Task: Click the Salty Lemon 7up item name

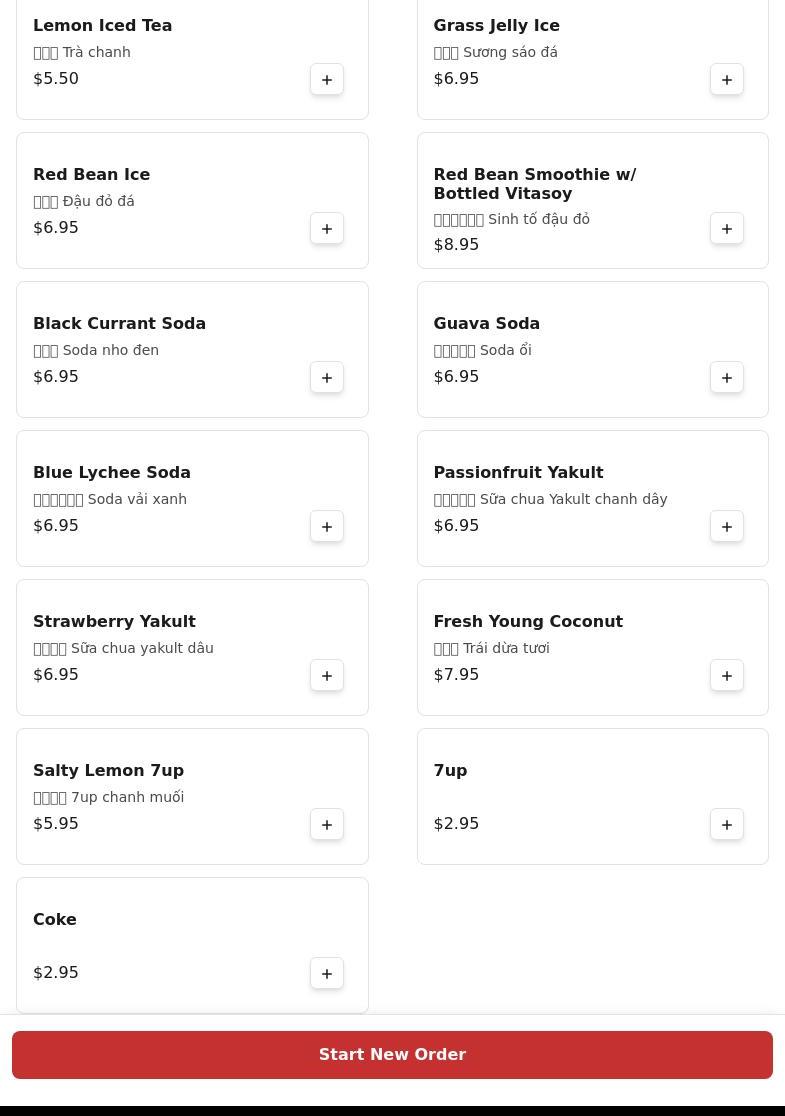Action: [x=108, y=771]
